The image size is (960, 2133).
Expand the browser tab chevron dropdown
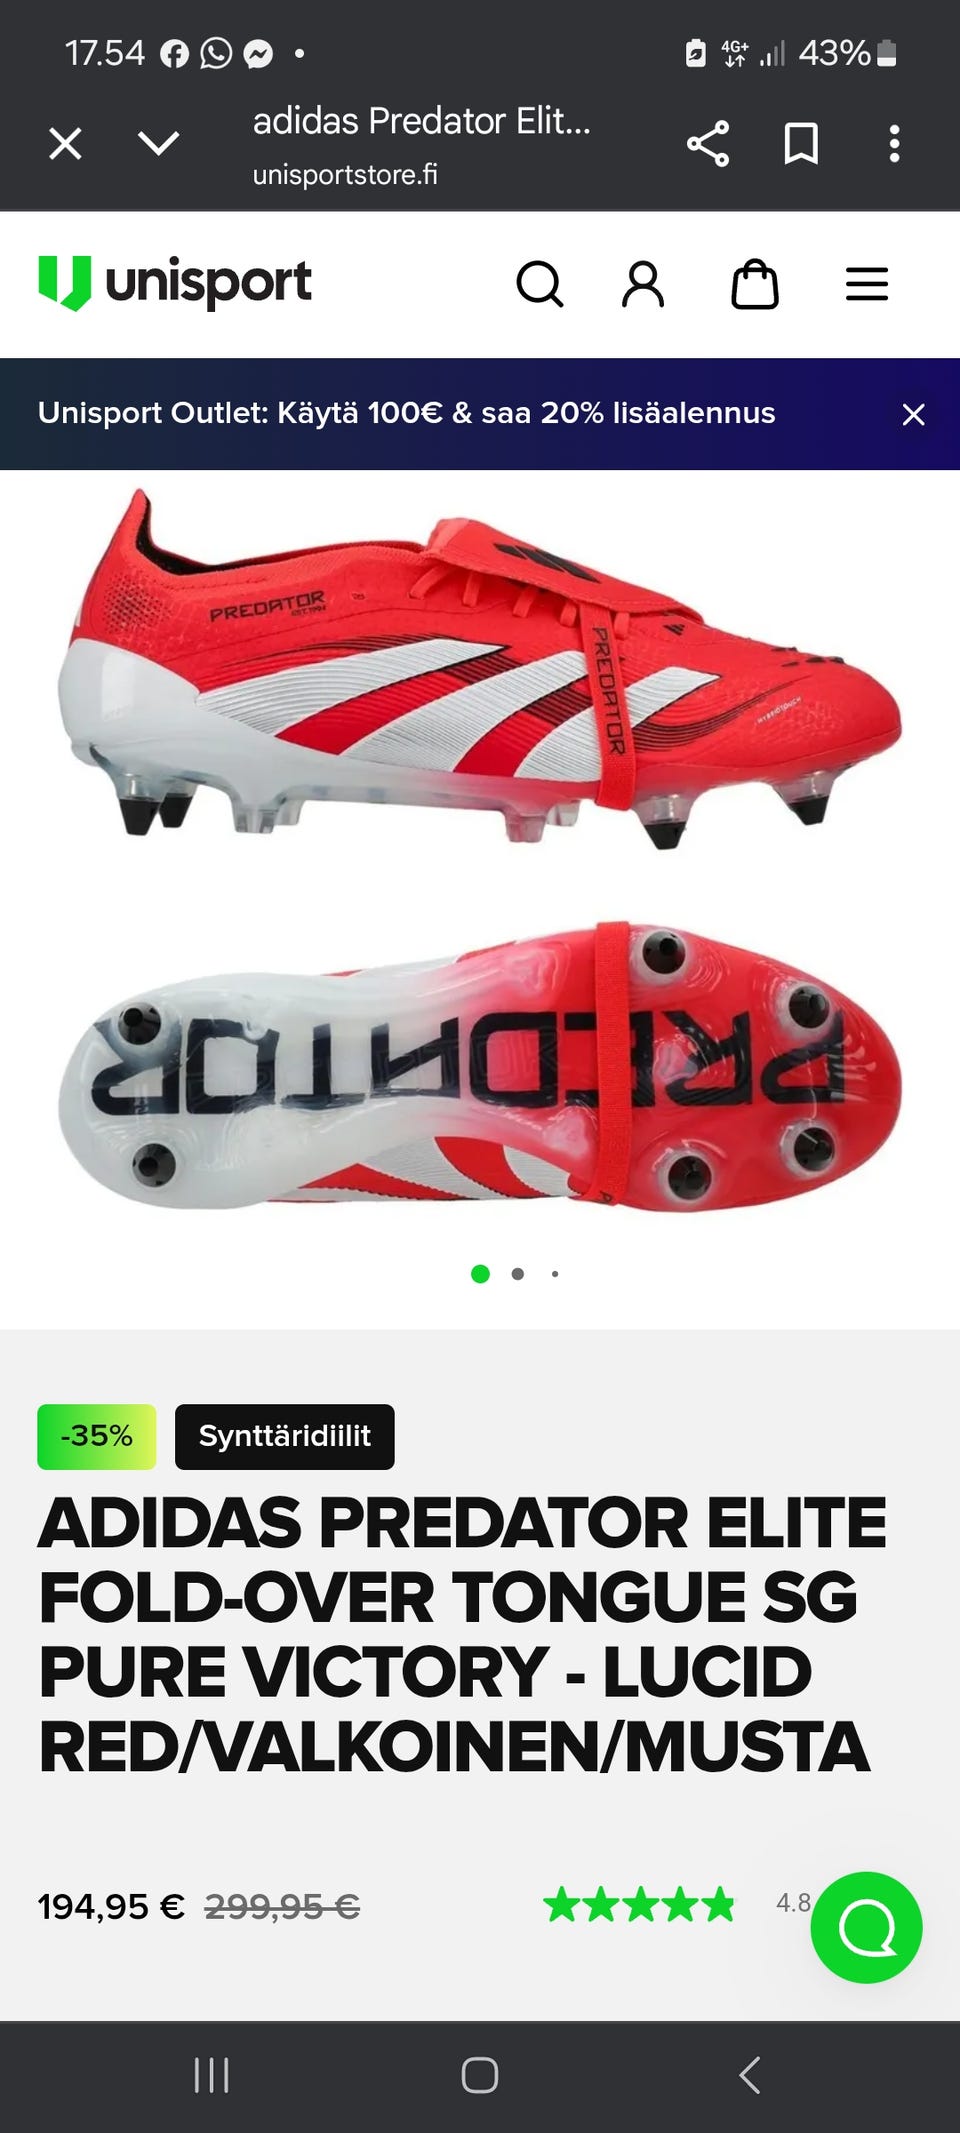[x=159, y=144]
